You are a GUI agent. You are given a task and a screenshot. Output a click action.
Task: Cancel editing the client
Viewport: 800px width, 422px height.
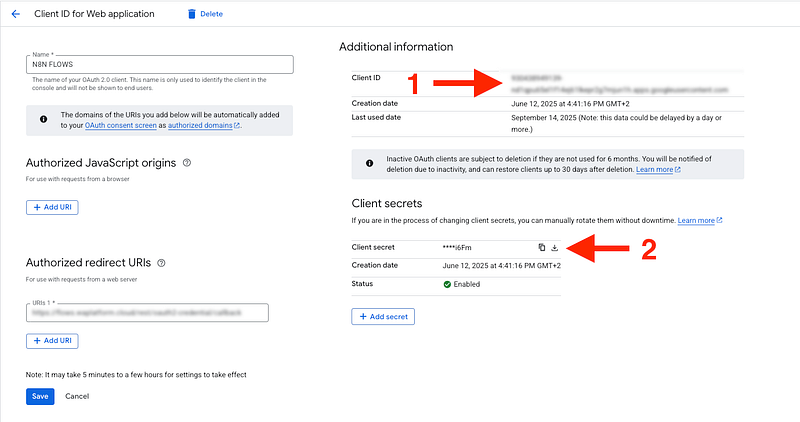[x=77, y=396]
